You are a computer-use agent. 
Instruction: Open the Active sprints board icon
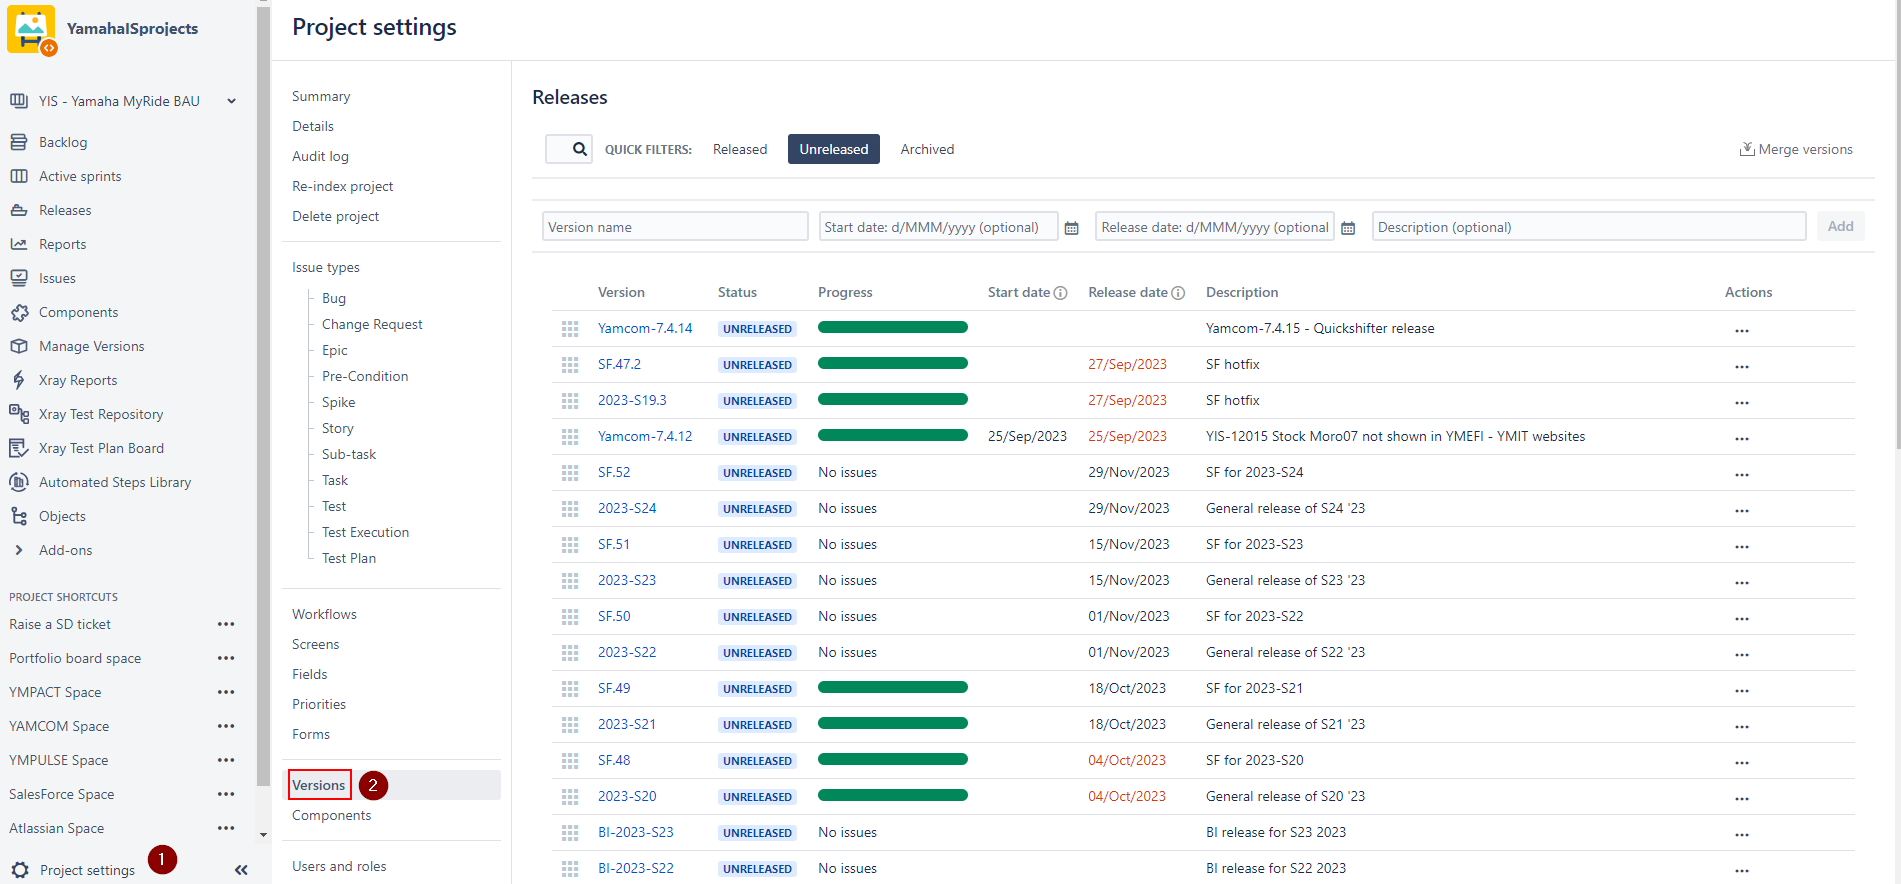(x=19, y=176)
